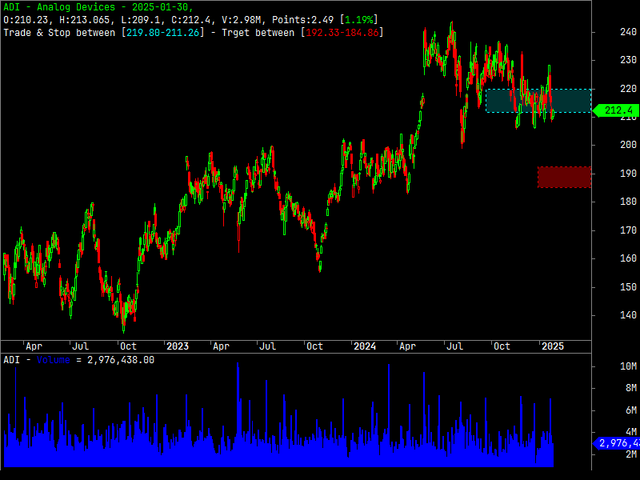Select the dark red target zone box
Image resolution: width=640 pixels, height=480 pixels.
coord(564,177)
